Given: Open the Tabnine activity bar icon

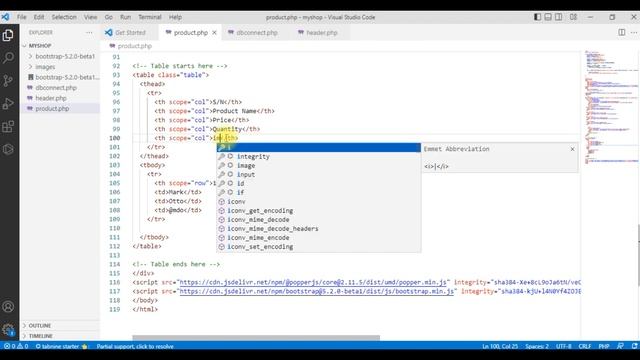Looking at the screenshot, I should [x=8, y=149].
